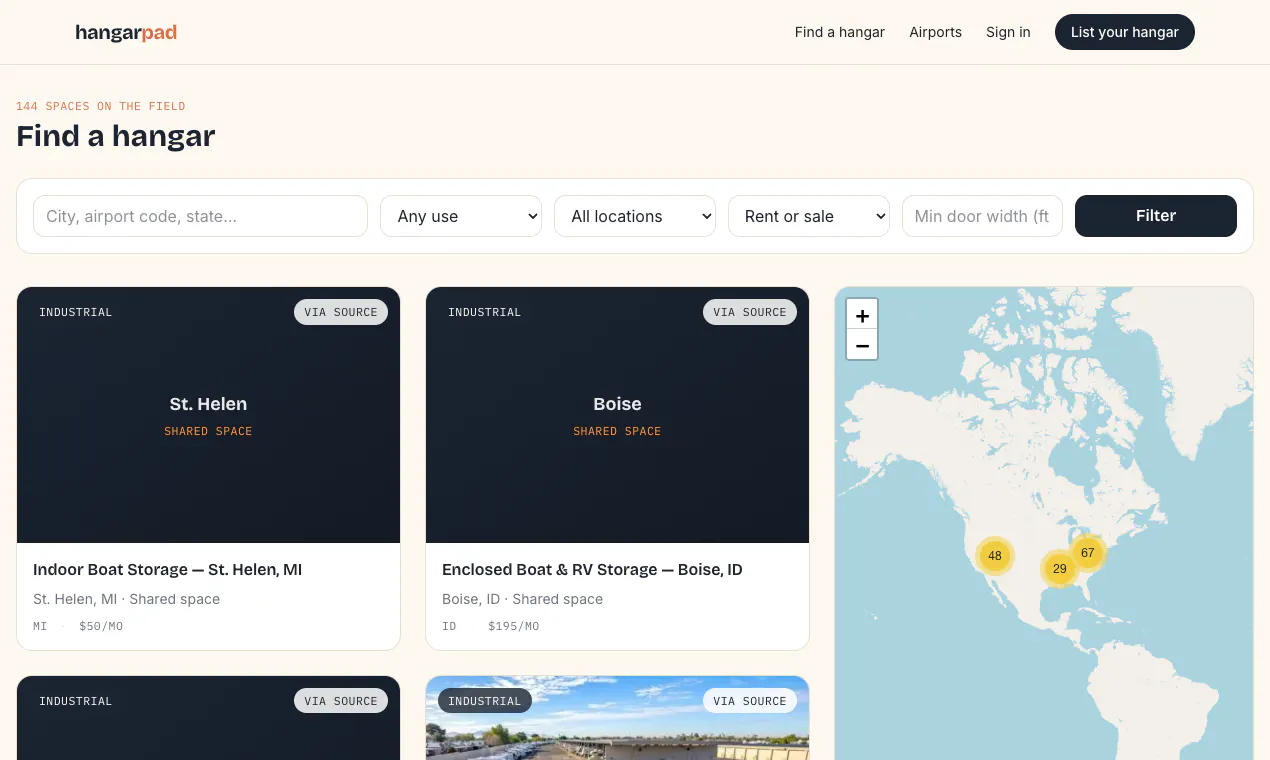The image size is (1270, 760).
Task: Open the 48 cluster marker on map
Action: pos(995,555)
